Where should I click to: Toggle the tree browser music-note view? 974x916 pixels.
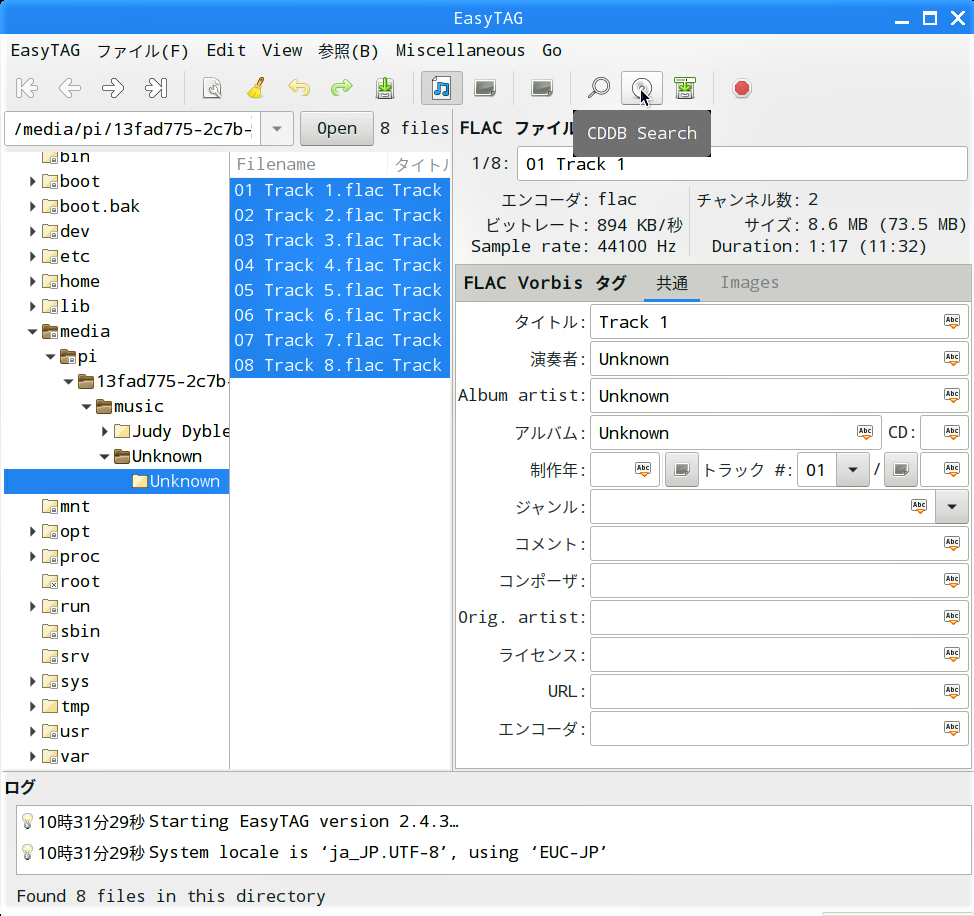pos(442,88)
